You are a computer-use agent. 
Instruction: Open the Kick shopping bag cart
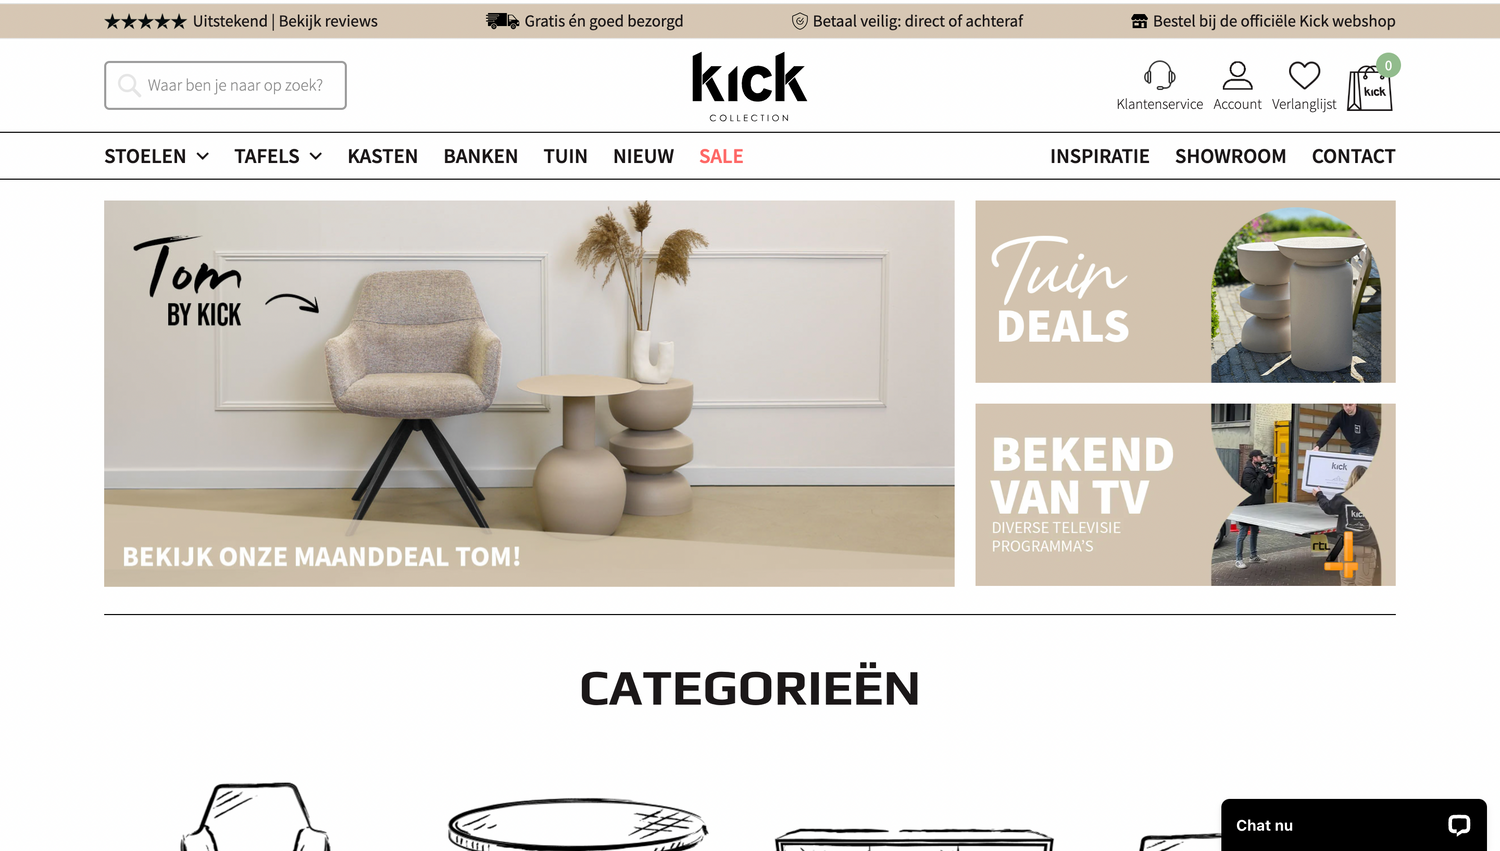click(x=1370, y=88)
